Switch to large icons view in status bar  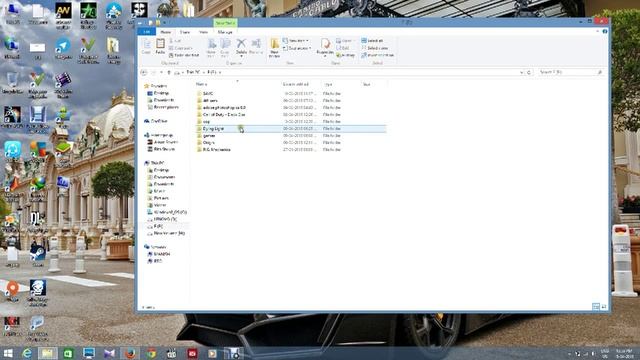pyautogui.click(x=604, y=307)
